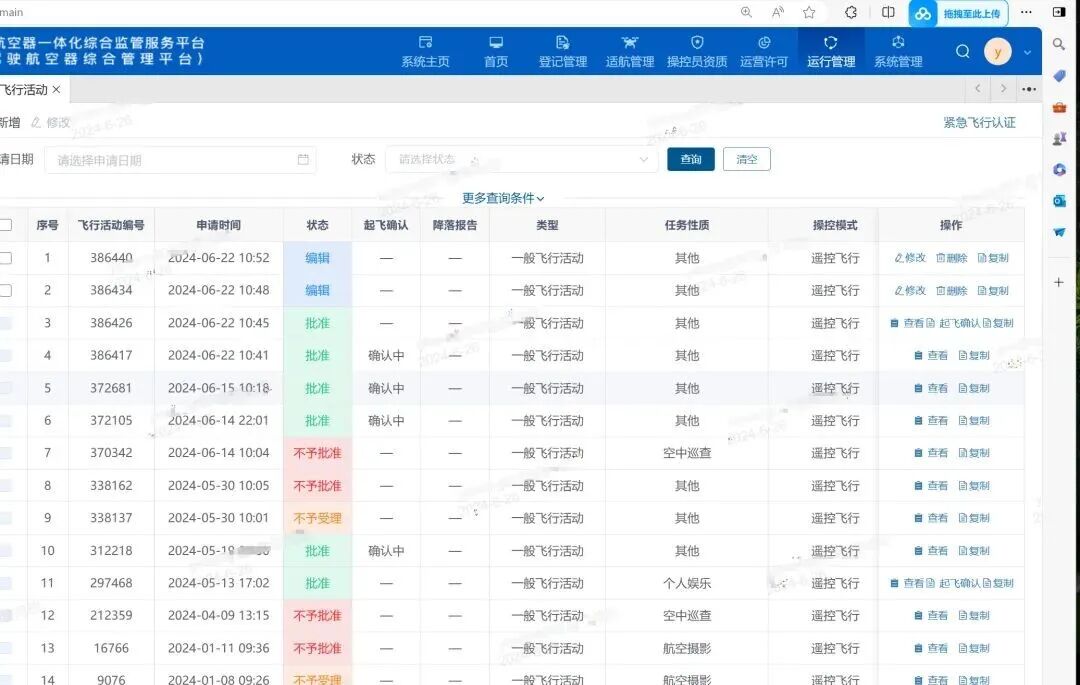Check the row 386440 checkbox
This screenshot has height=685, width=1080.
coord(6,257)
